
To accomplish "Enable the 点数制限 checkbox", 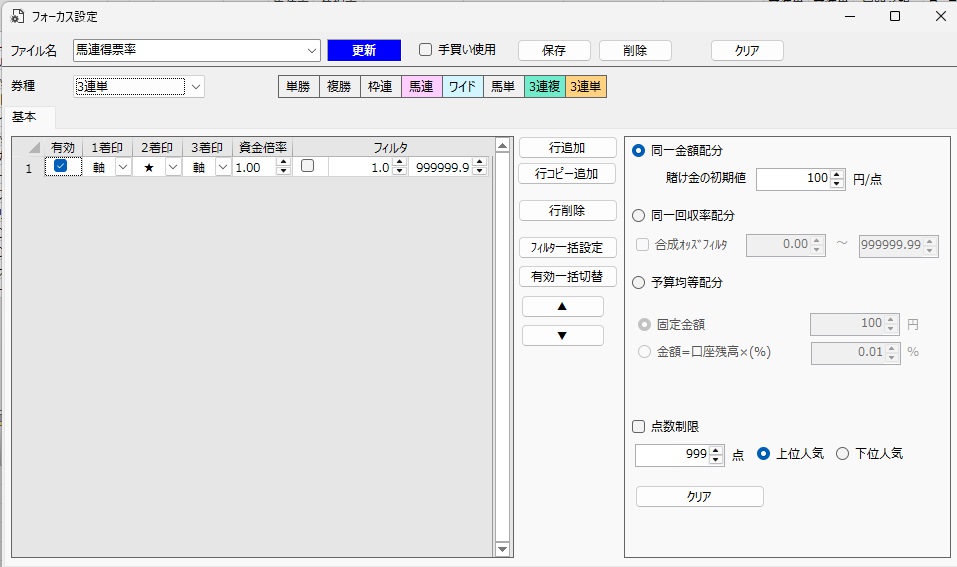I will click(639, 426).
